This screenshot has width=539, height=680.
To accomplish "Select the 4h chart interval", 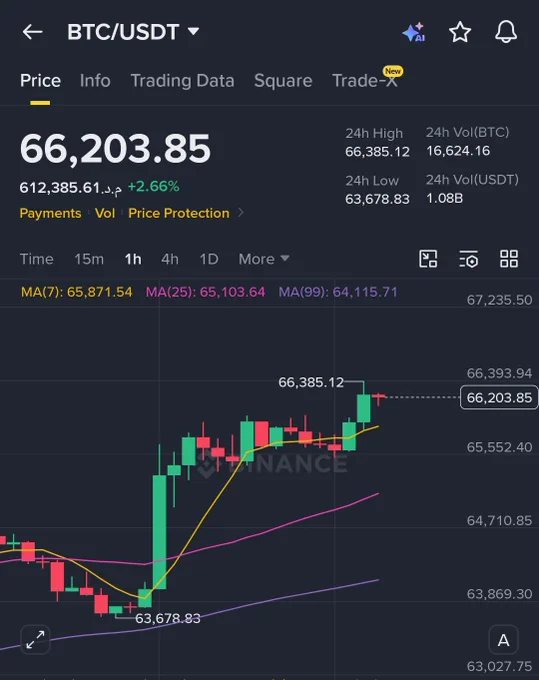I will click(x=170, y=259).
